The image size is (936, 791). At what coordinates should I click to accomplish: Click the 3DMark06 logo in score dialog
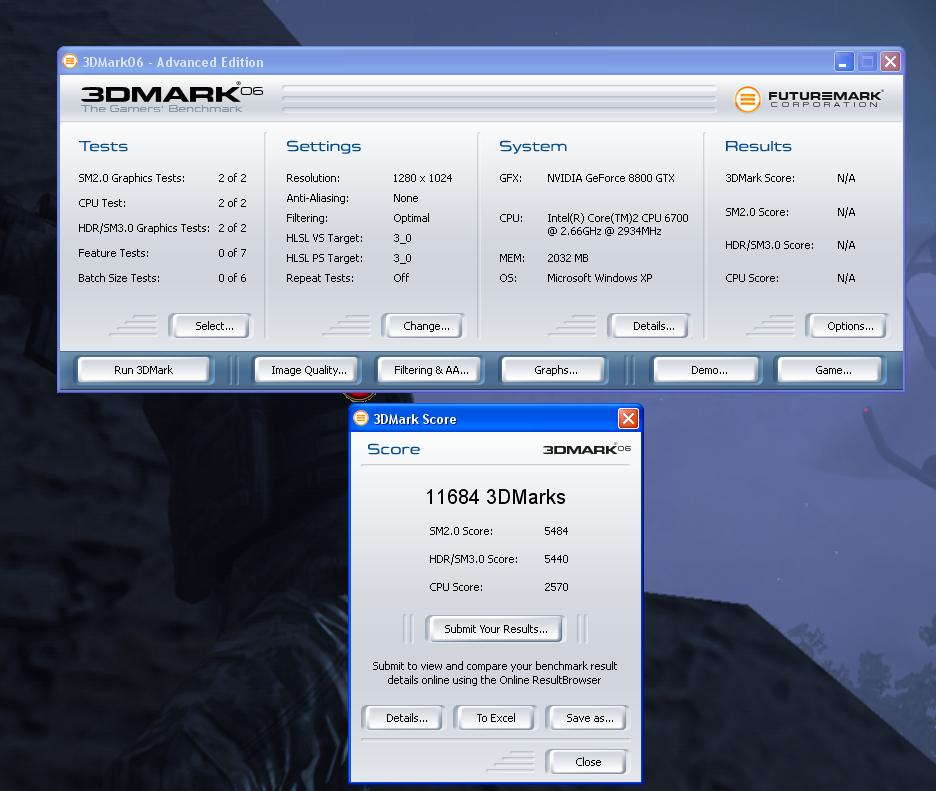tap(586, 449)
